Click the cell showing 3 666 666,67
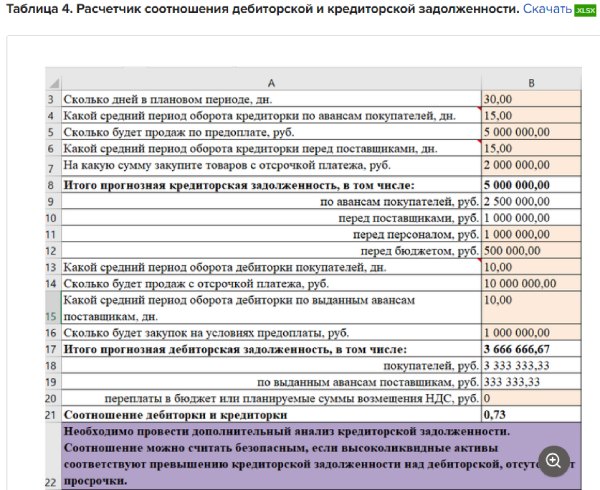Viewport: 600px width, 490px height. point(530,350)
